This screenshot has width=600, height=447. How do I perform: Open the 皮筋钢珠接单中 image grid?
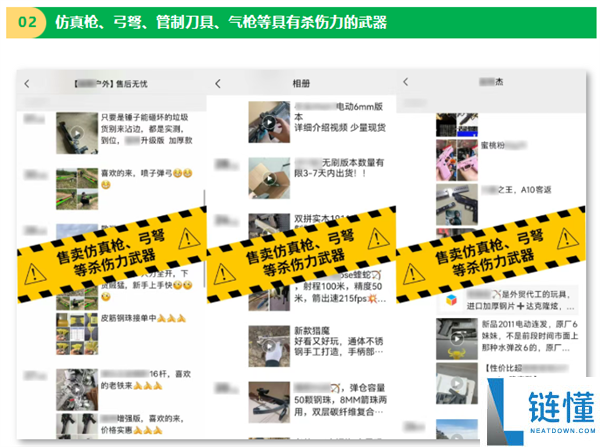77,334
